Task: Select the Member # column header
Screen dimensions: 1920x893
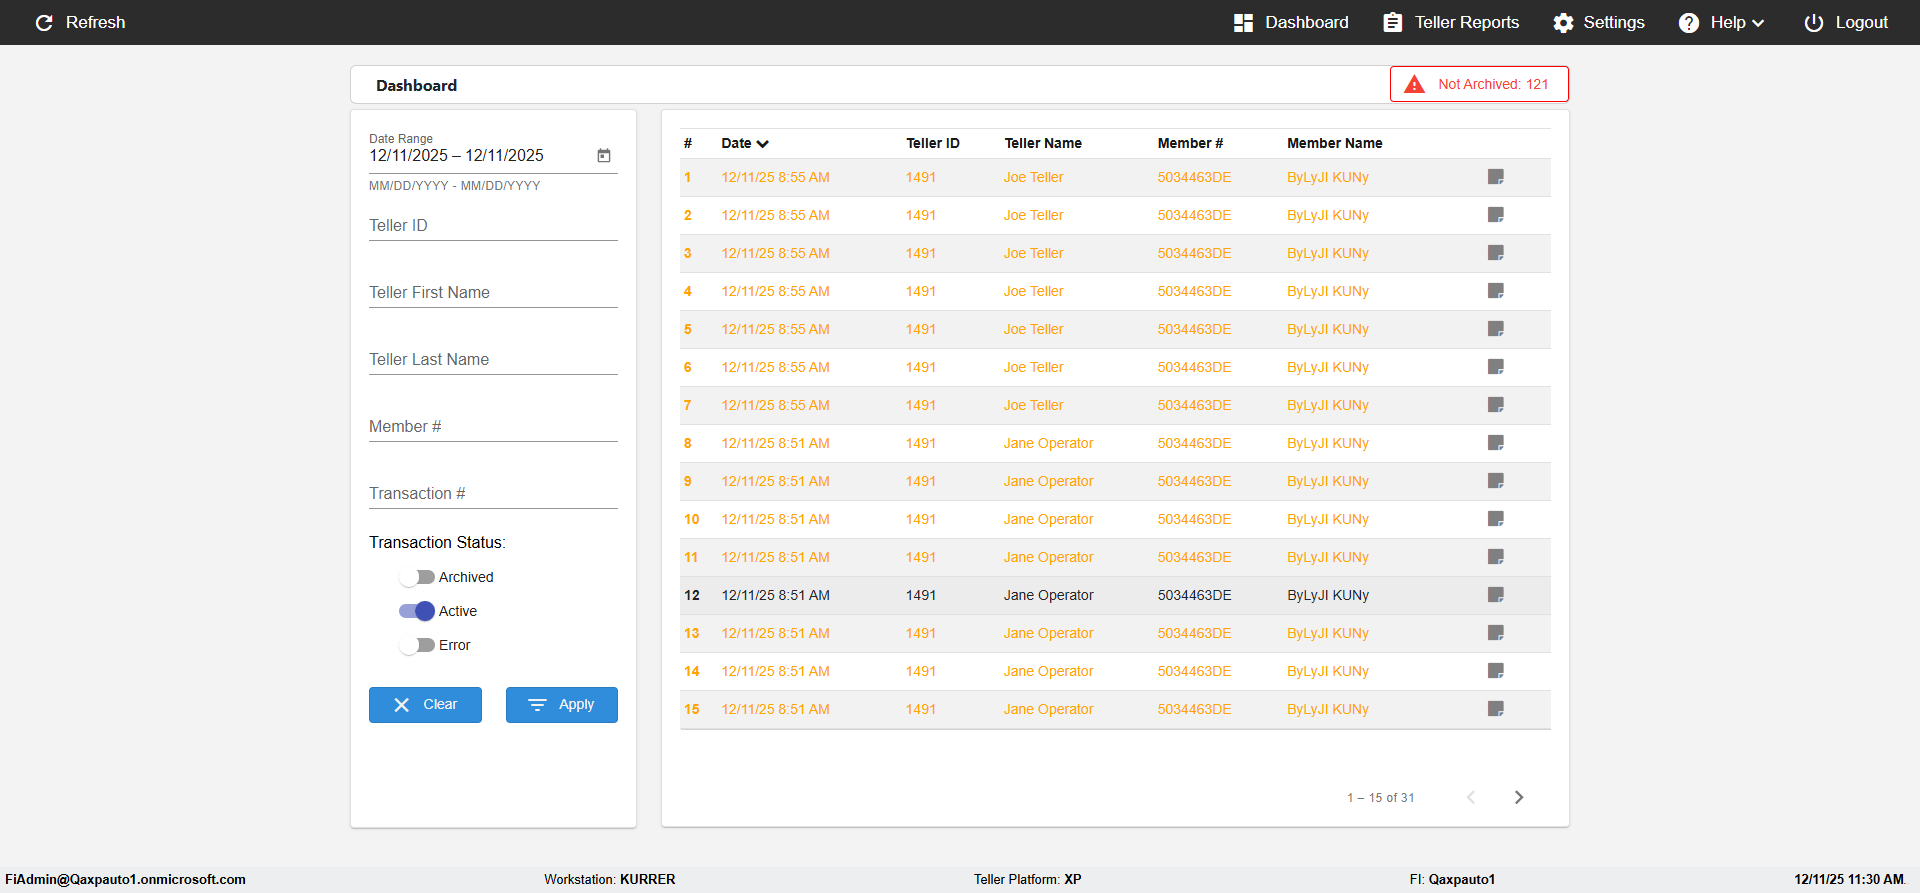Action: pyautogui.click(x=1190, y=143)
